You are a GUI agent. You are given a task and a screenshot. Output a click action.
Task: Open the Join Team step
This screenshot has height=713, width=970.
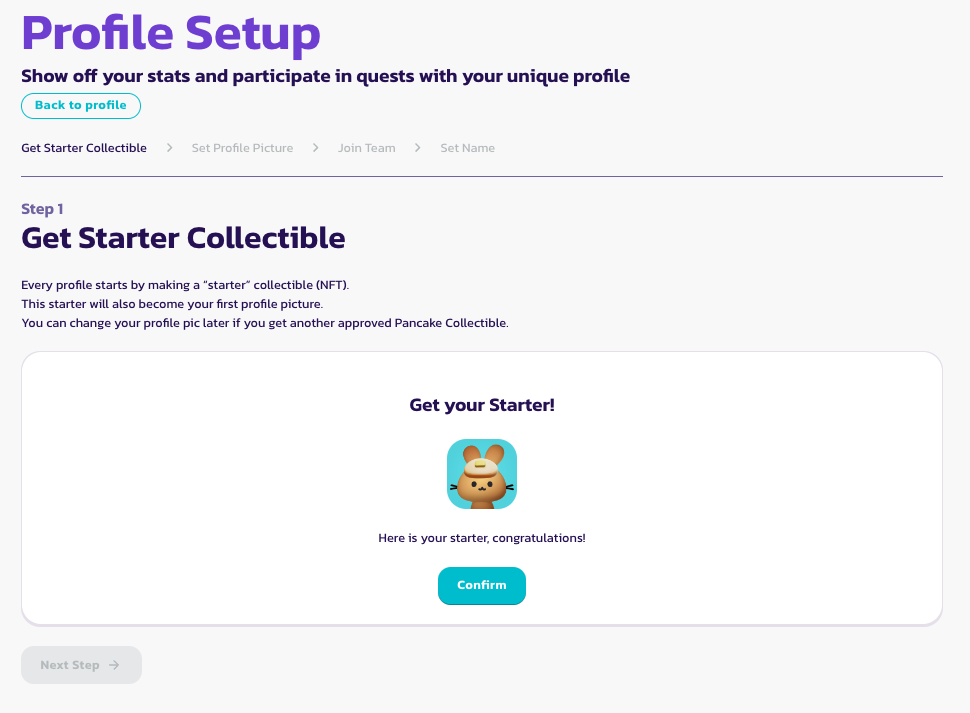coord(366,148)
